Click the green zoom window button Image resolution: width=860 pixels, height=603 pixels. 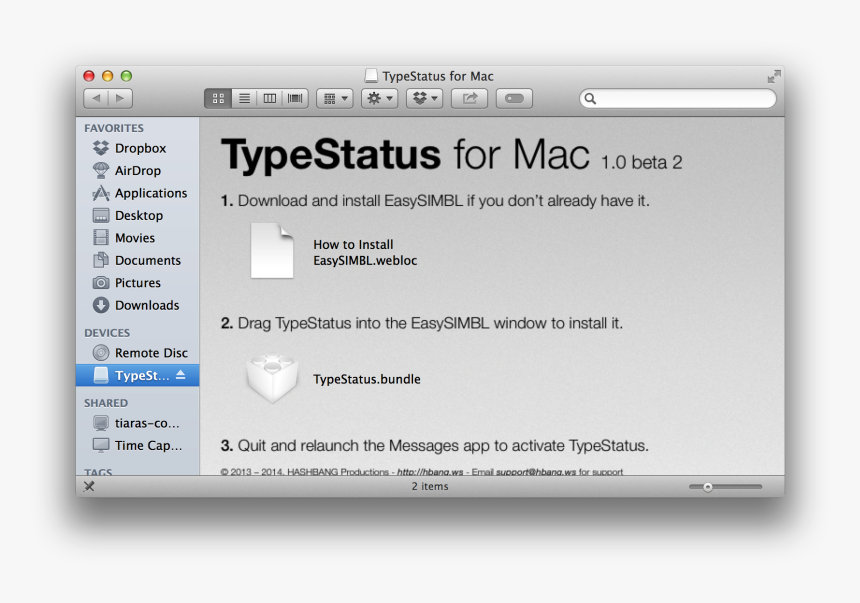(x=126, y=76)
